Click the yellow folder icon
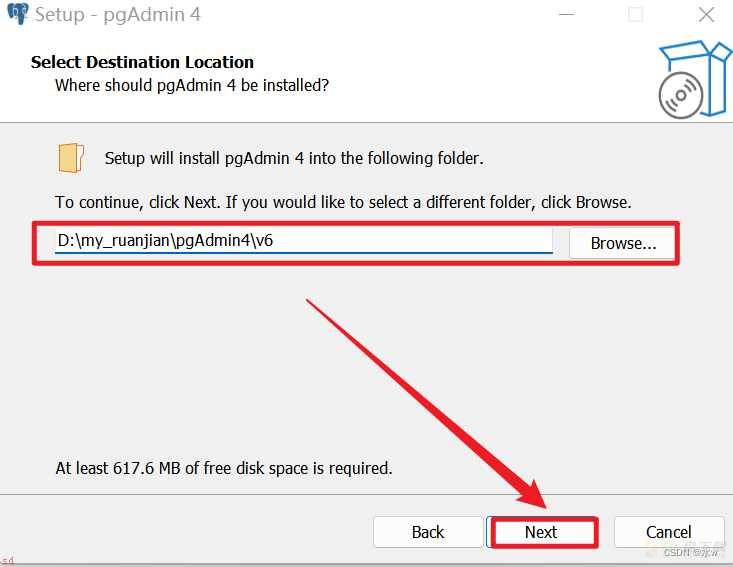The width and height of the screenshot is (733, 567). pyautogui.click(x=71, y=158)
